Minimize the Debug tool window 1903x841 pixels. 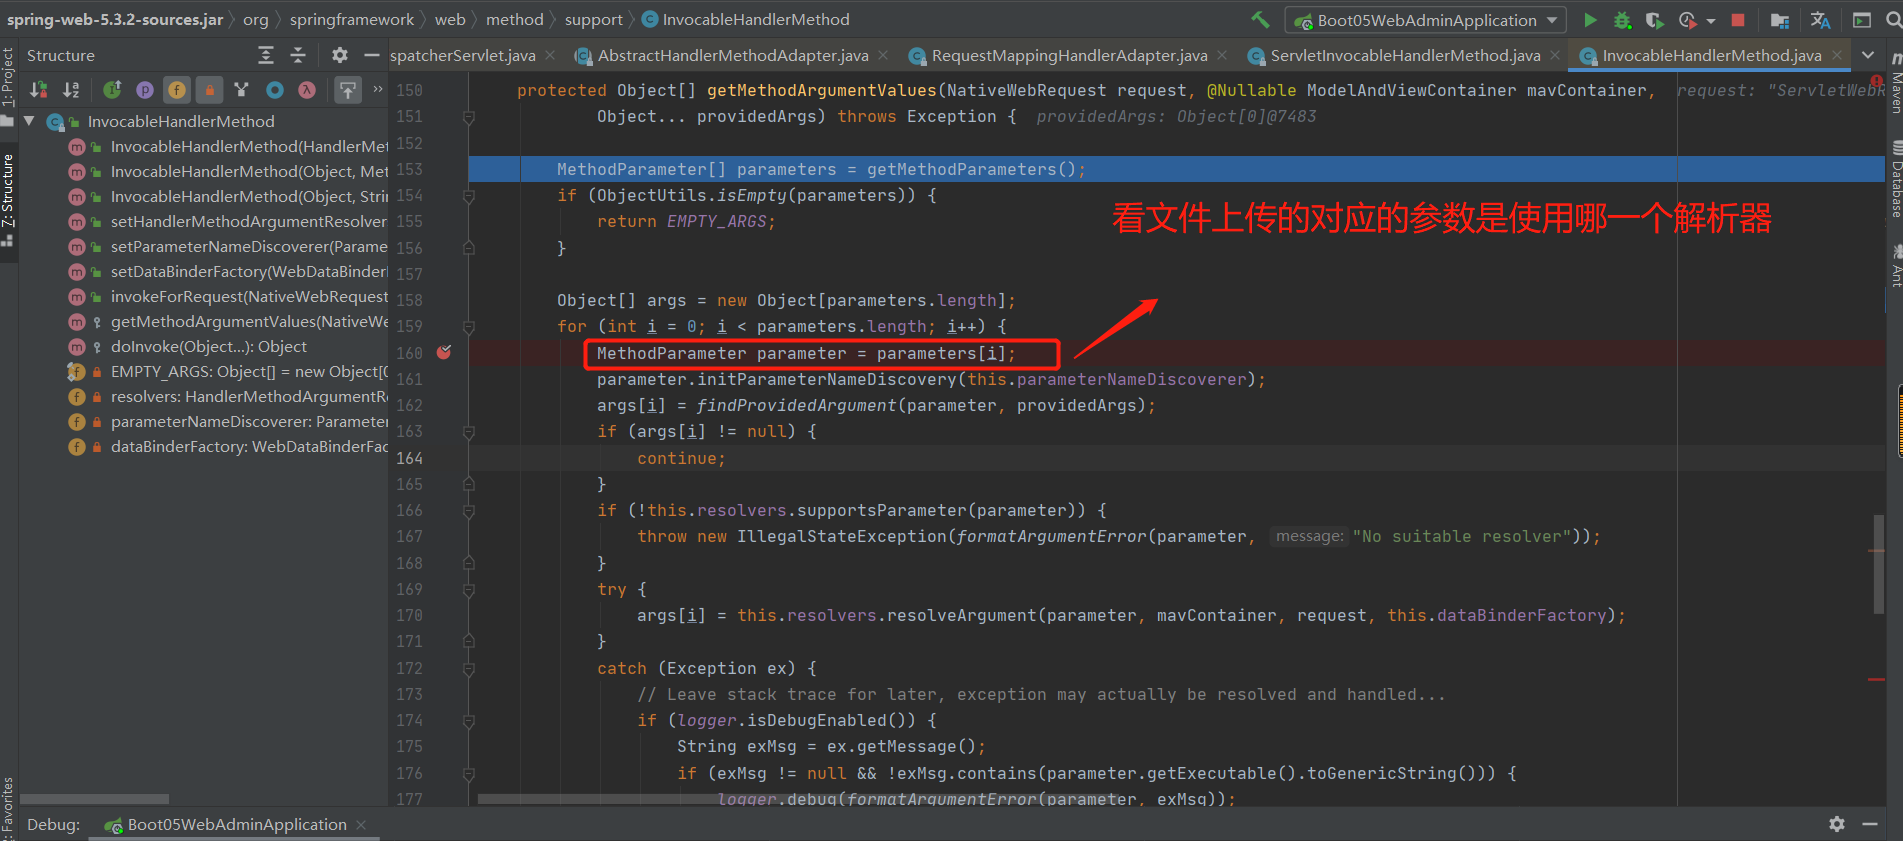(1870, 824)
